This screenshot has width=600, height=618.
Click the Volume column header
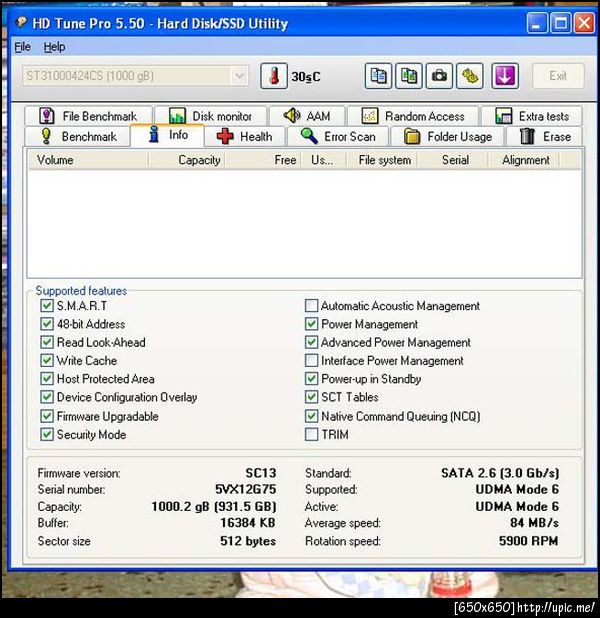pos(88,160)
